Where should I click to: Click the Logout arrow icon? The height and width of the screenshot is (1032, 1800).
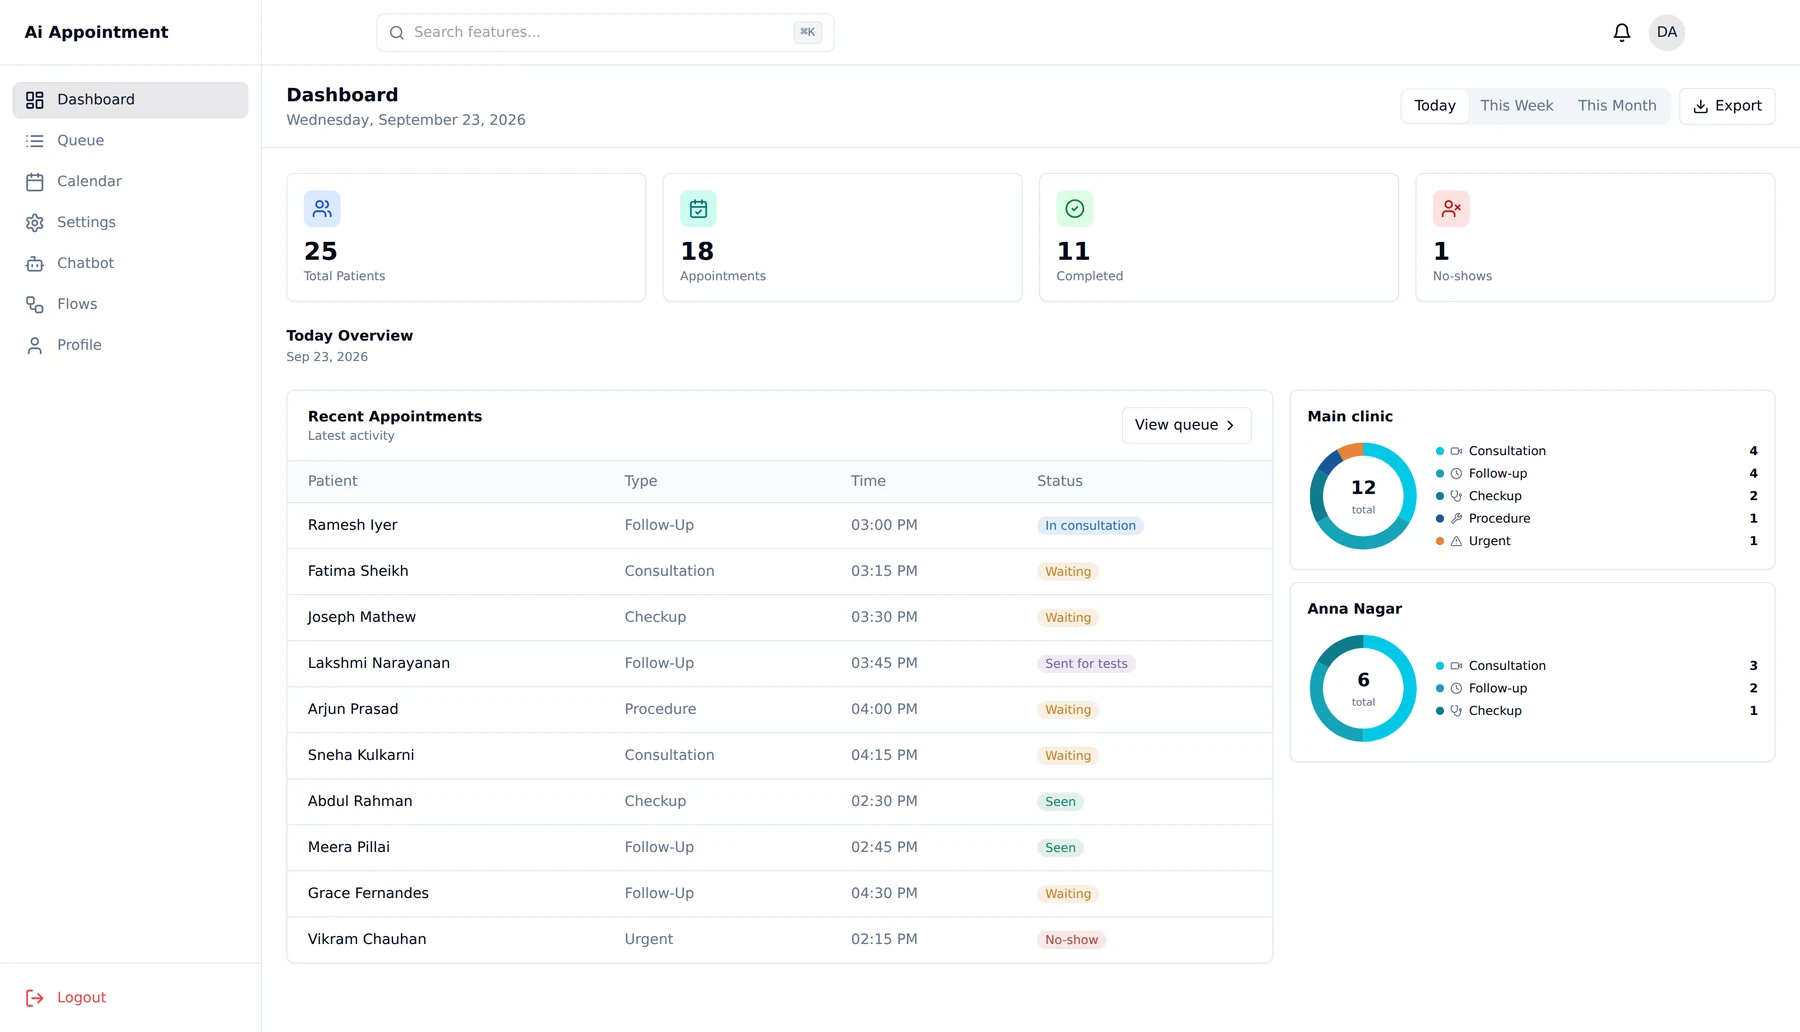point(35,998)
